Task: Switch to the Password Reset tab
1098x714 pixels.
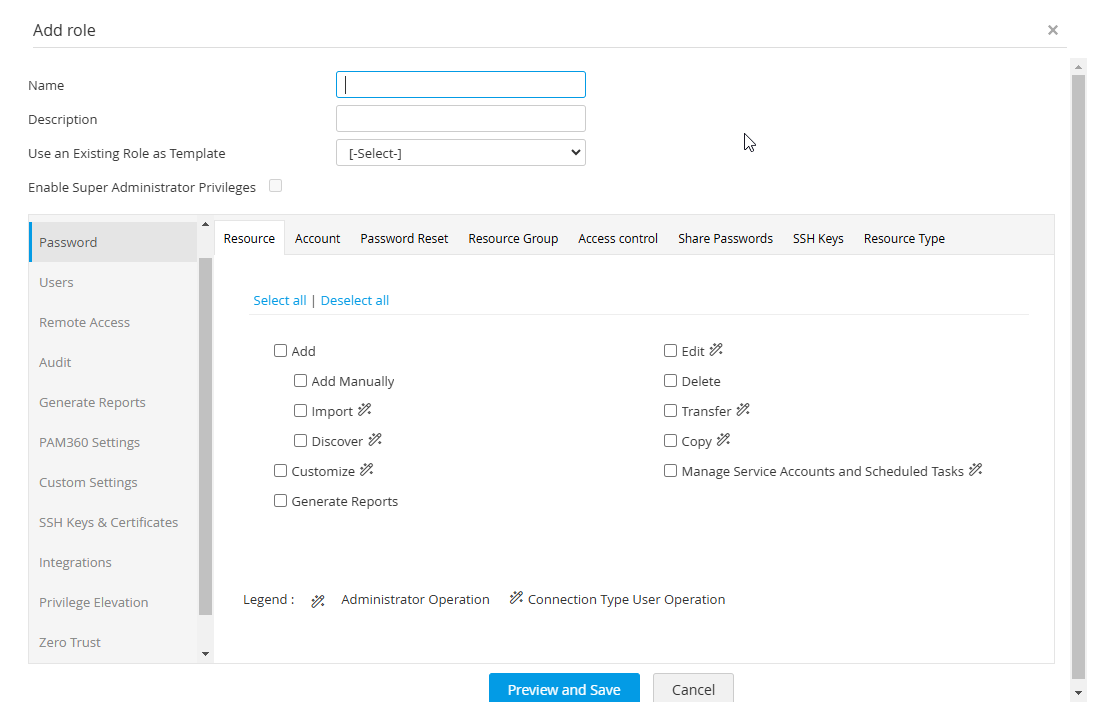Action: (x=404, y=239)
